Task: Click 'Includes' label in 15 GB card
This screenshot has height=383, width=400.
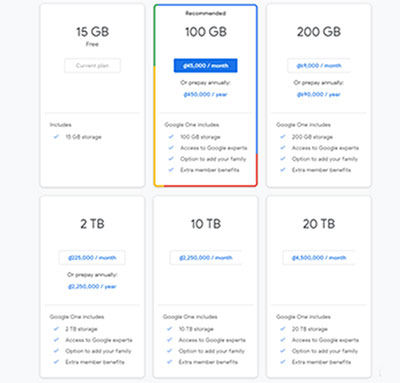Action: (x=60, y=125)
